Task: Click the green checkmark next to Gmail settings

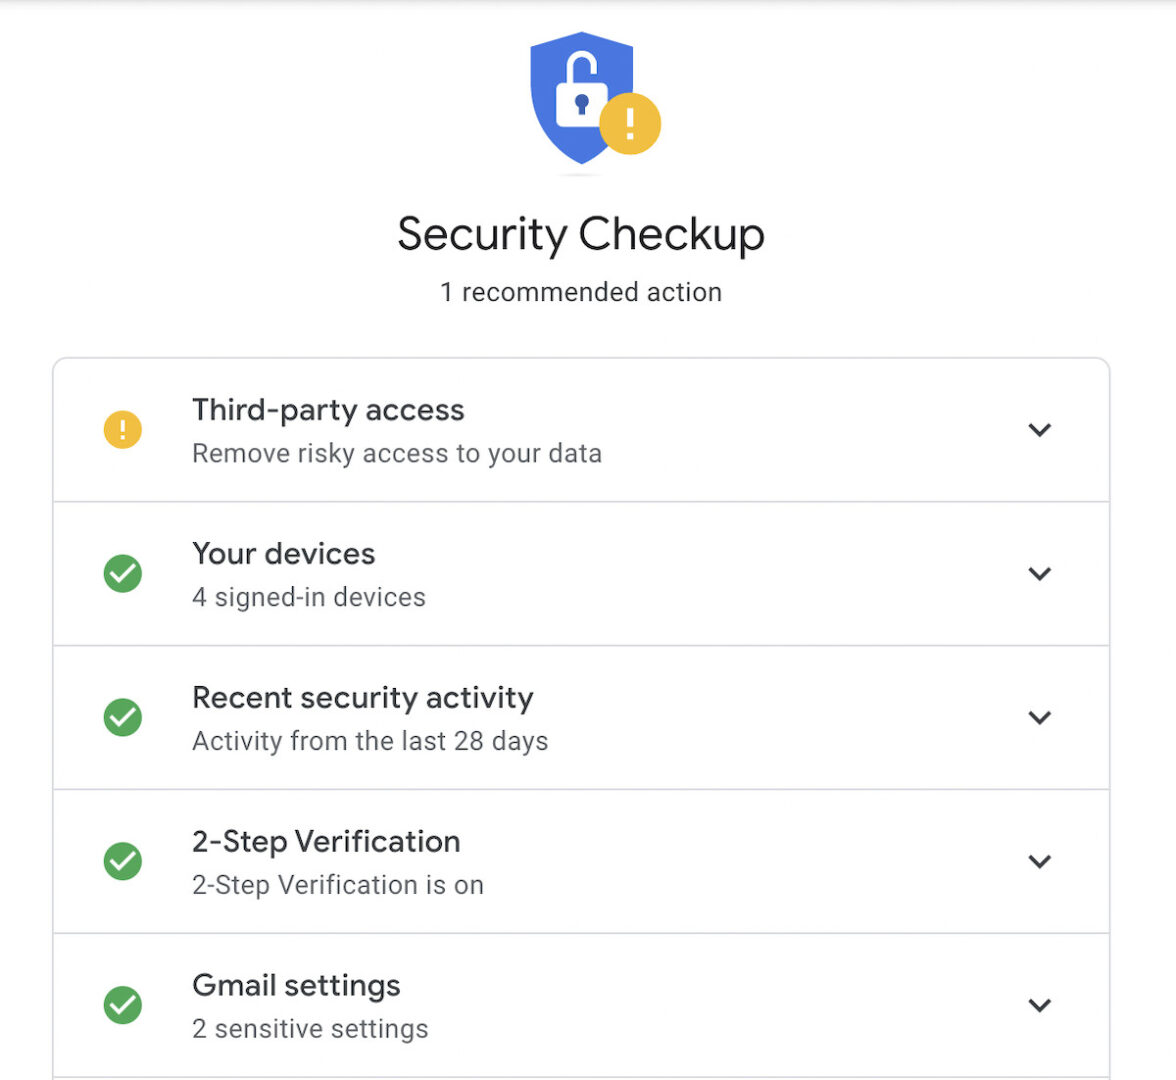Action: coord(122,1005)
